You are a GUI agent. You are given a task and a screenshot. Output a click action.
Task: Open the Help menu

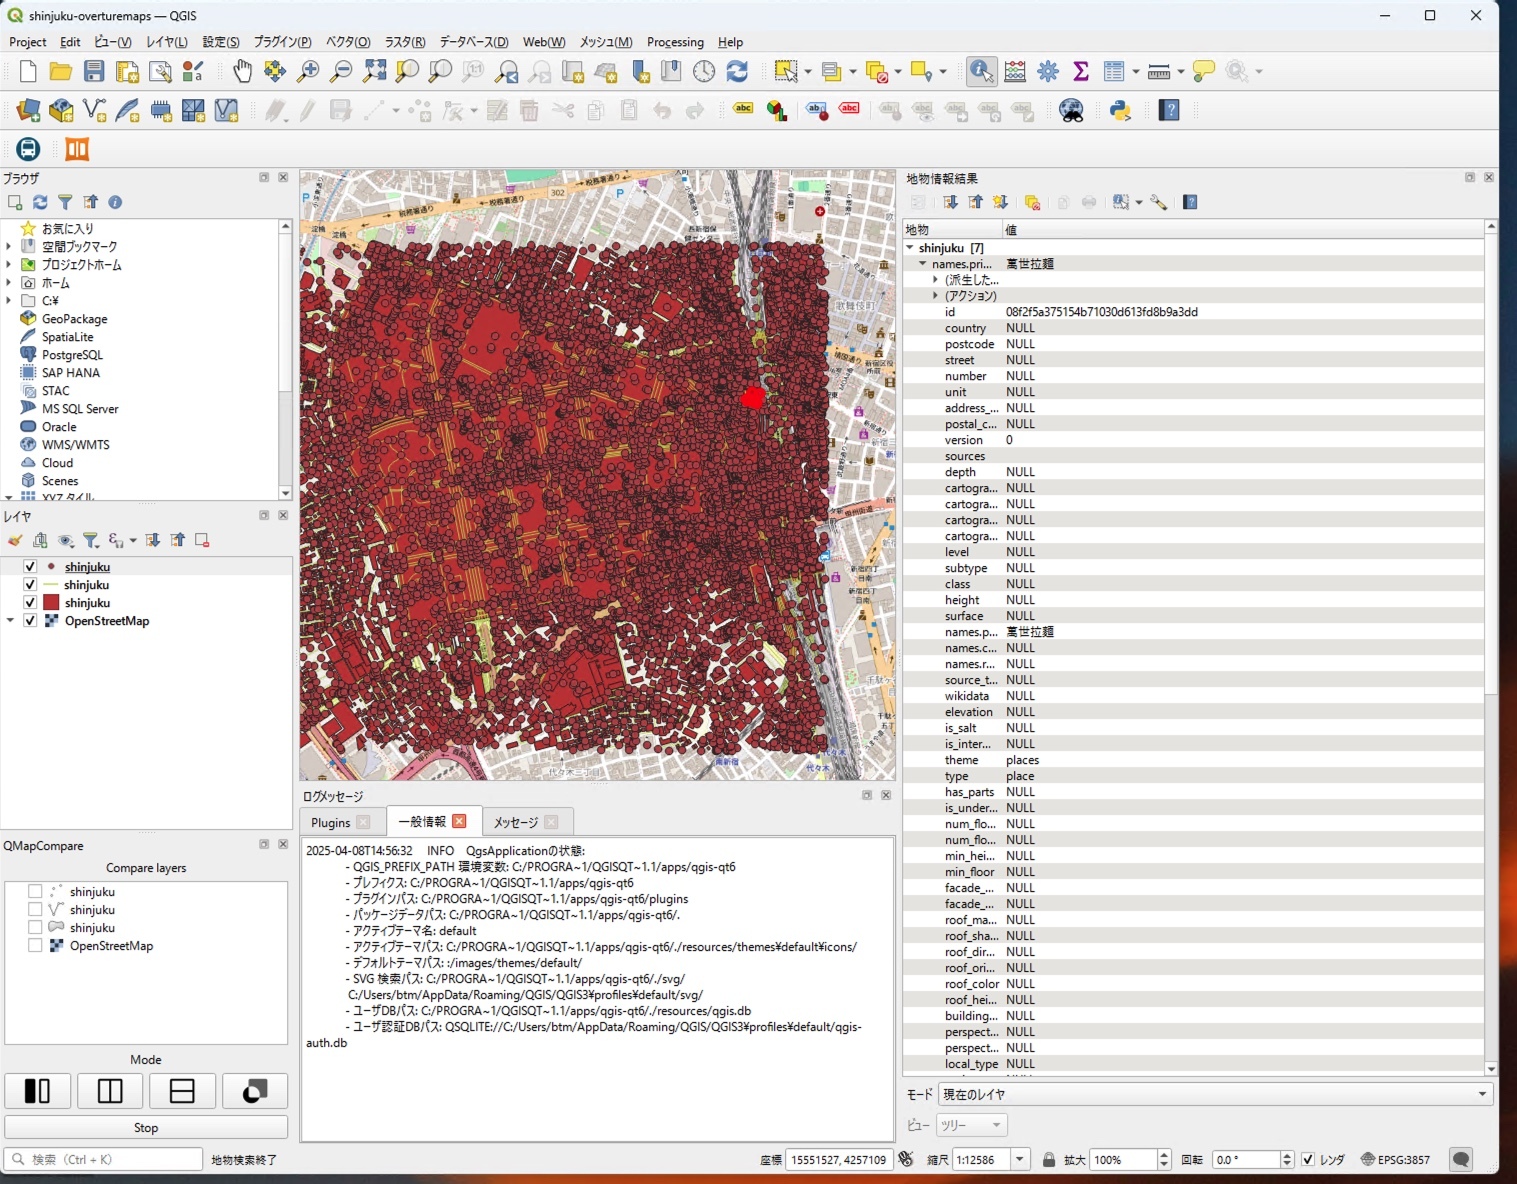pos(730,42)
